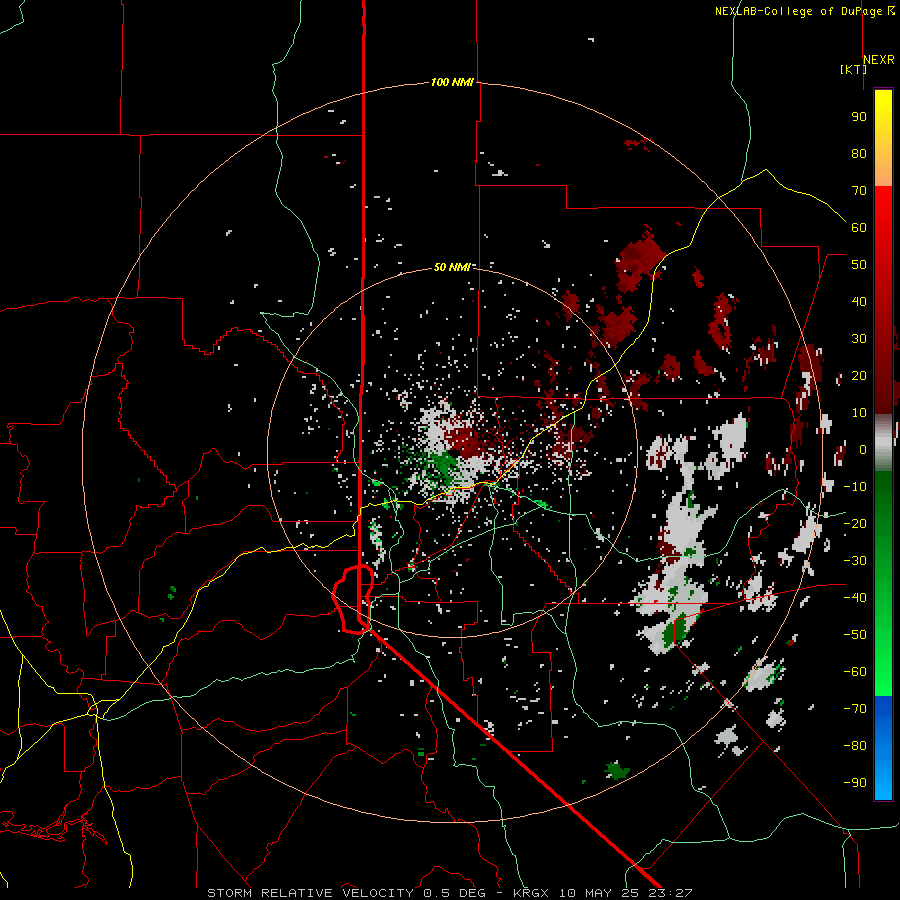Screen dimensions: 900x900
Task: Click the -90 value on the velocity scale
Action: pos(855,783)
